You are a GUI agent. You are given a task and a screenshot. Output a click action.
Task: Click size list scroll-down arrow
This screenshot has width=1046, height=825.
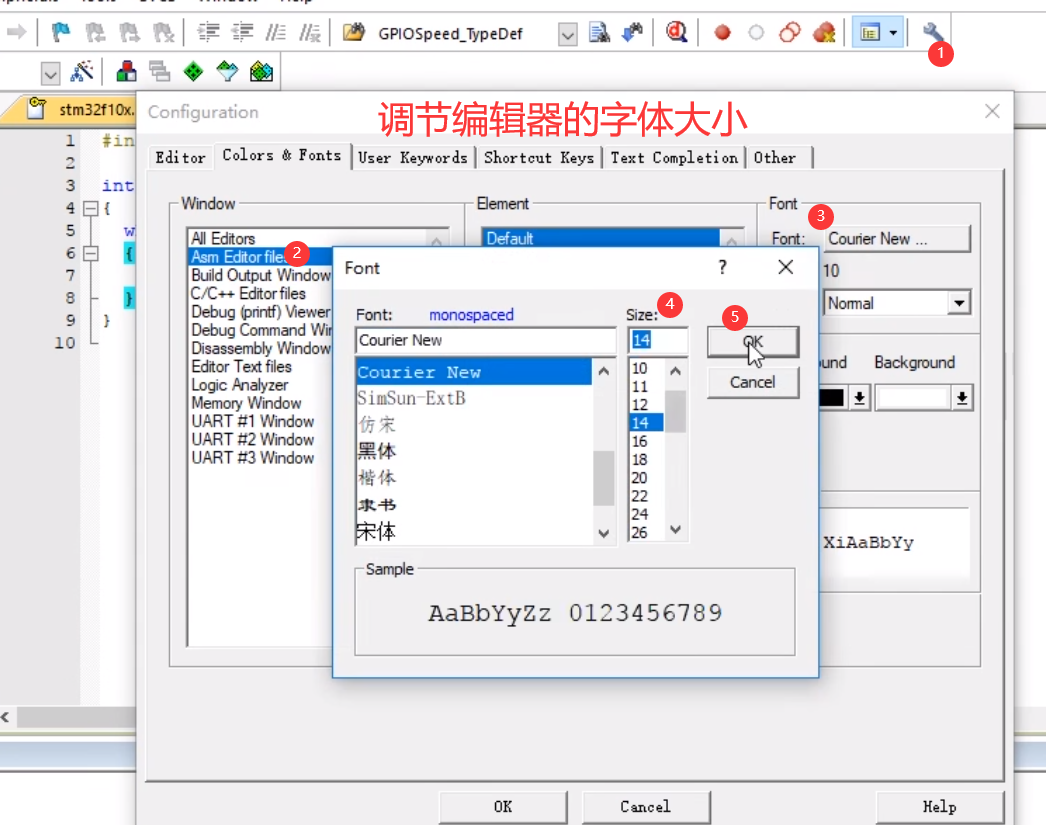click(x=676, y=530)
